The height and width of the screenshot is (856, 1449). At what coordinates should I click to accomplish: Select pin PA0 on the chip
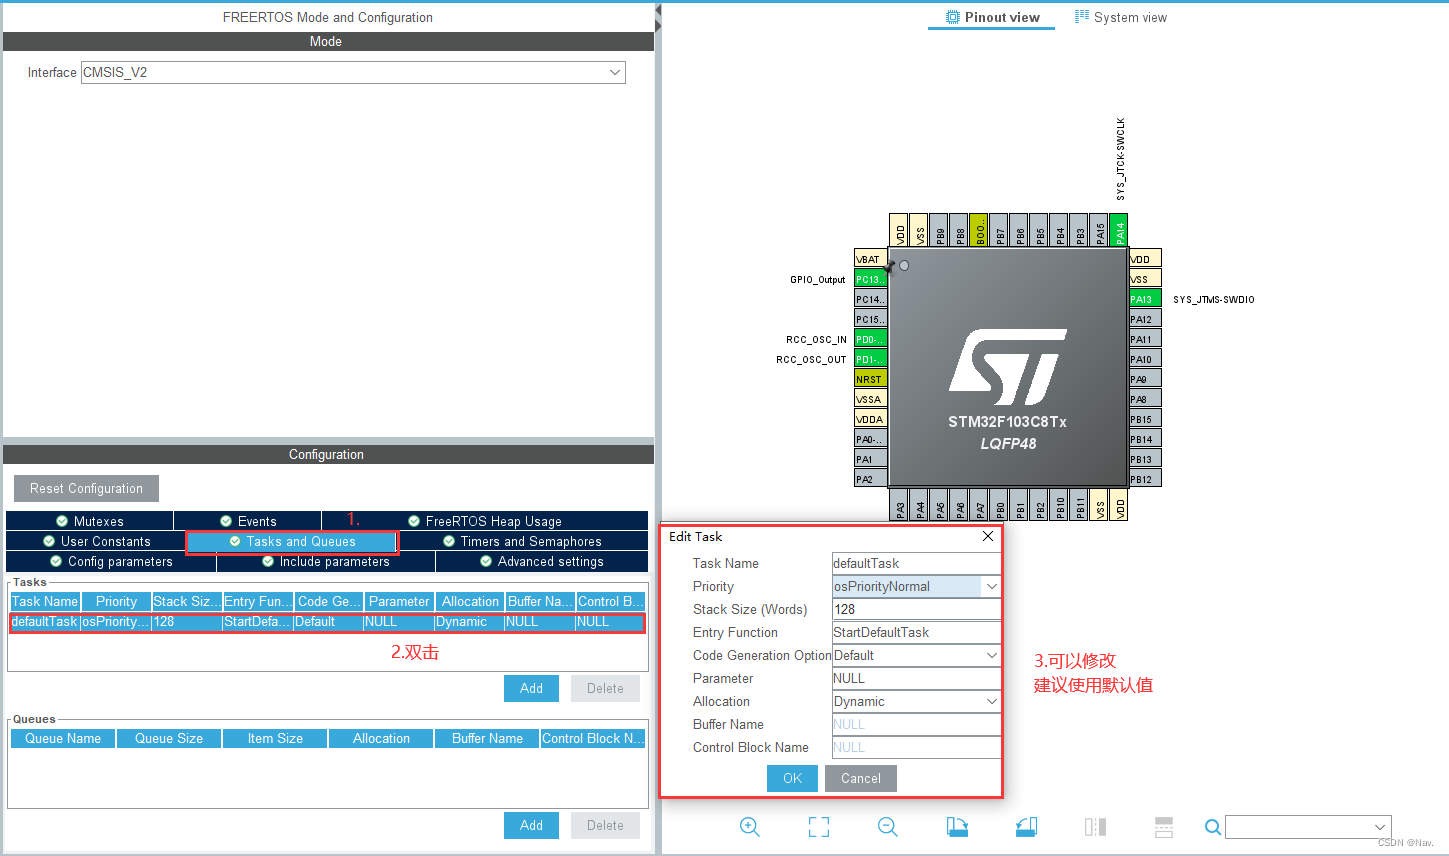[x=870, y=439]
